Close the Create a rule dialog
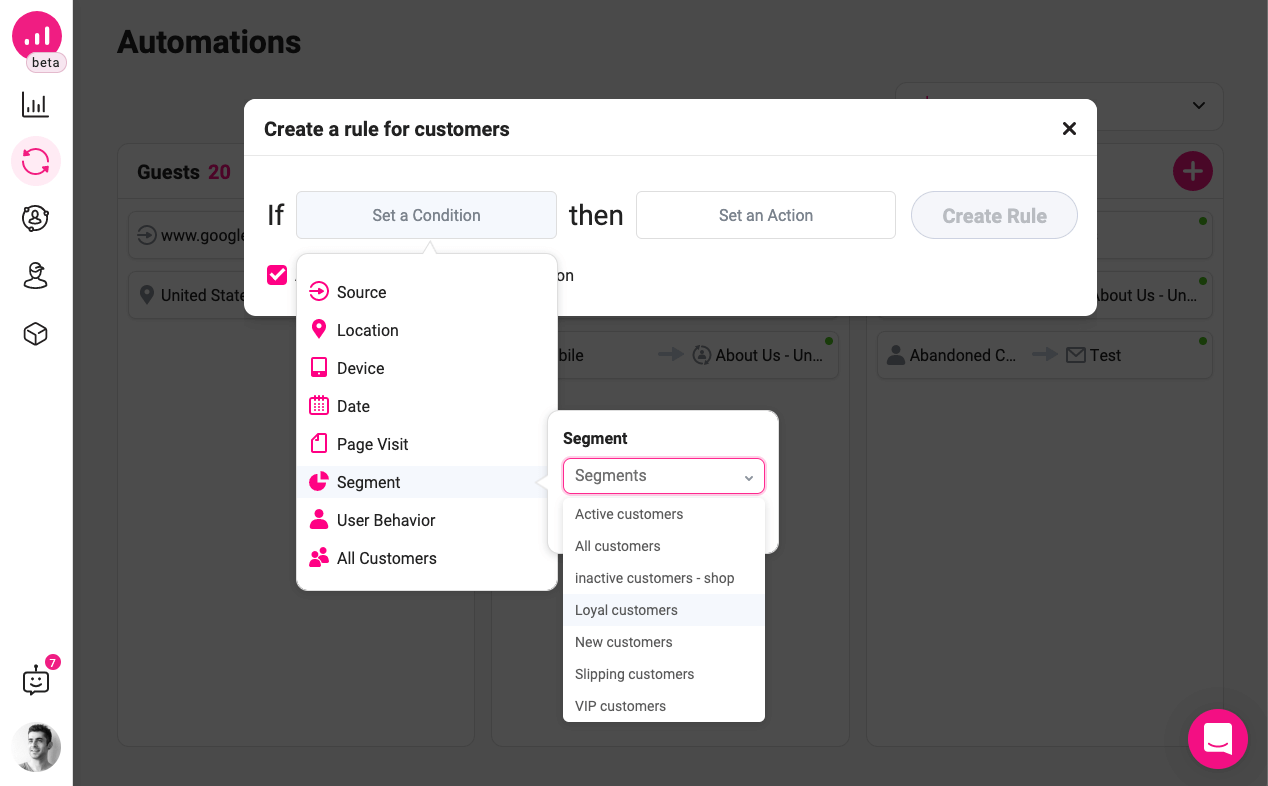 (1069, 128)
